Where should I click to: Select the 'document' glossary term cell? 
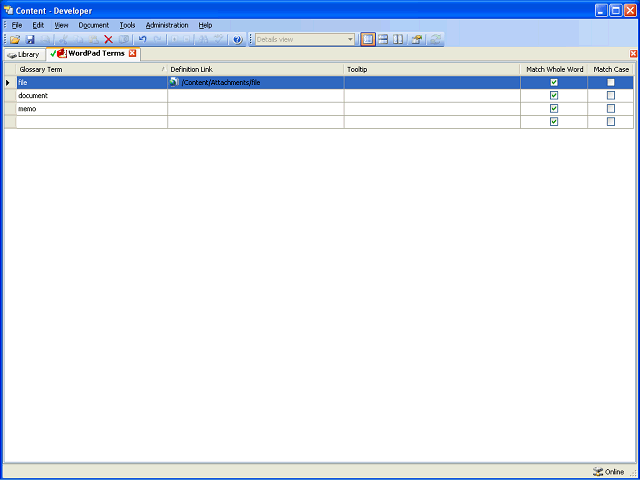coord(92,96)
